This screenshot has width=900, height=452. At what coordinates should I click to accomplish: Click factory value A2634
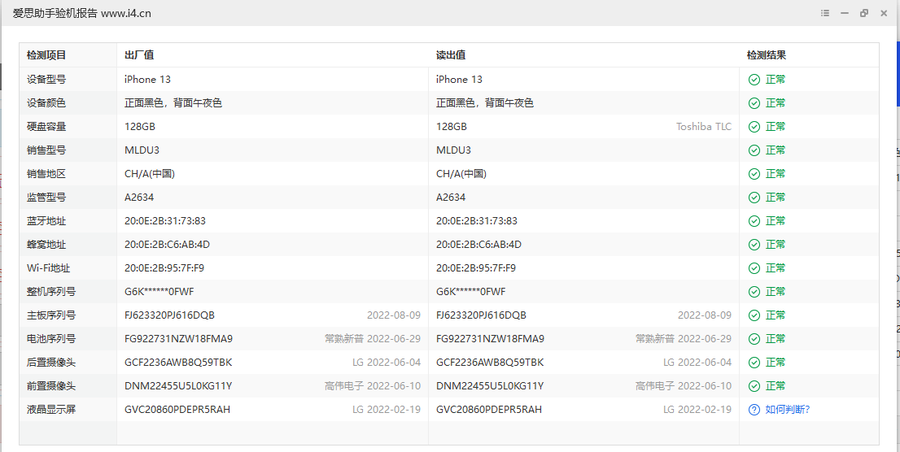tap(139, 197)
